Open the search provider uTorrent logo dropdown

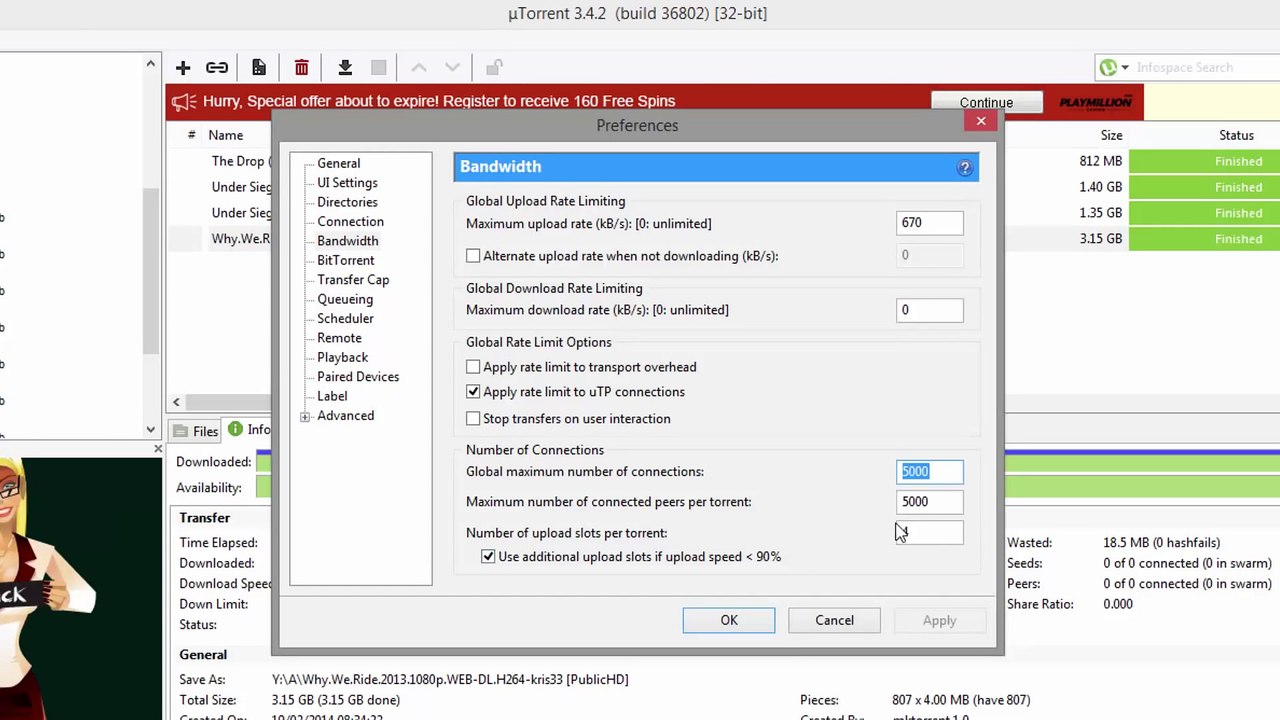[x=1114, y=68]
